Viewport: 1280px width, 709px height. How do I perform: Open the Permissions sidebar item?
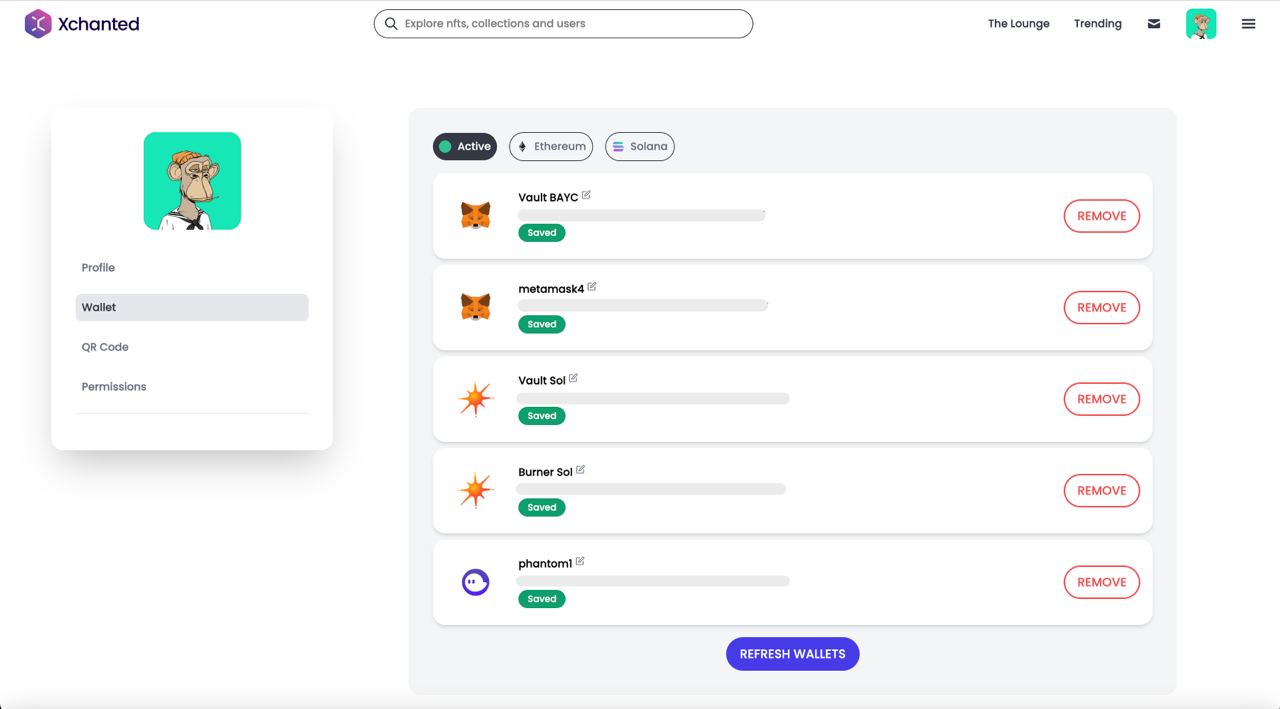pos(114,387)
